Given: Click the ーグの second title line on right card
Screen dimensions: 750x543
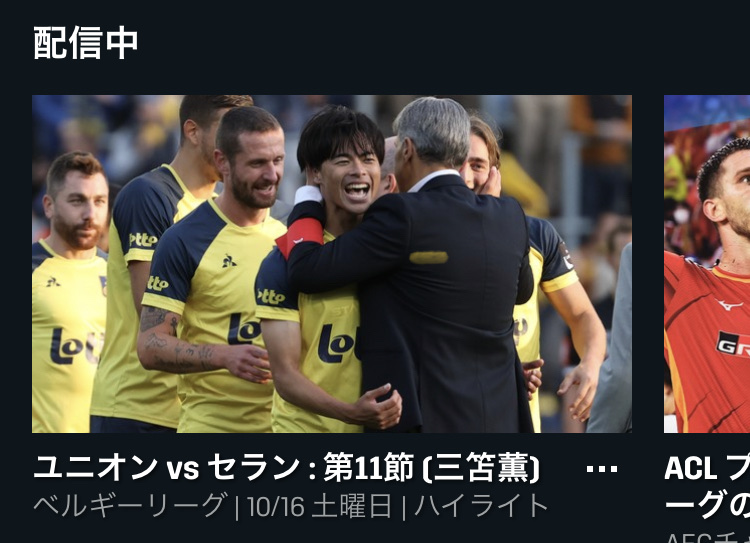Looking at the screenshot, I should tap(707, 504).
